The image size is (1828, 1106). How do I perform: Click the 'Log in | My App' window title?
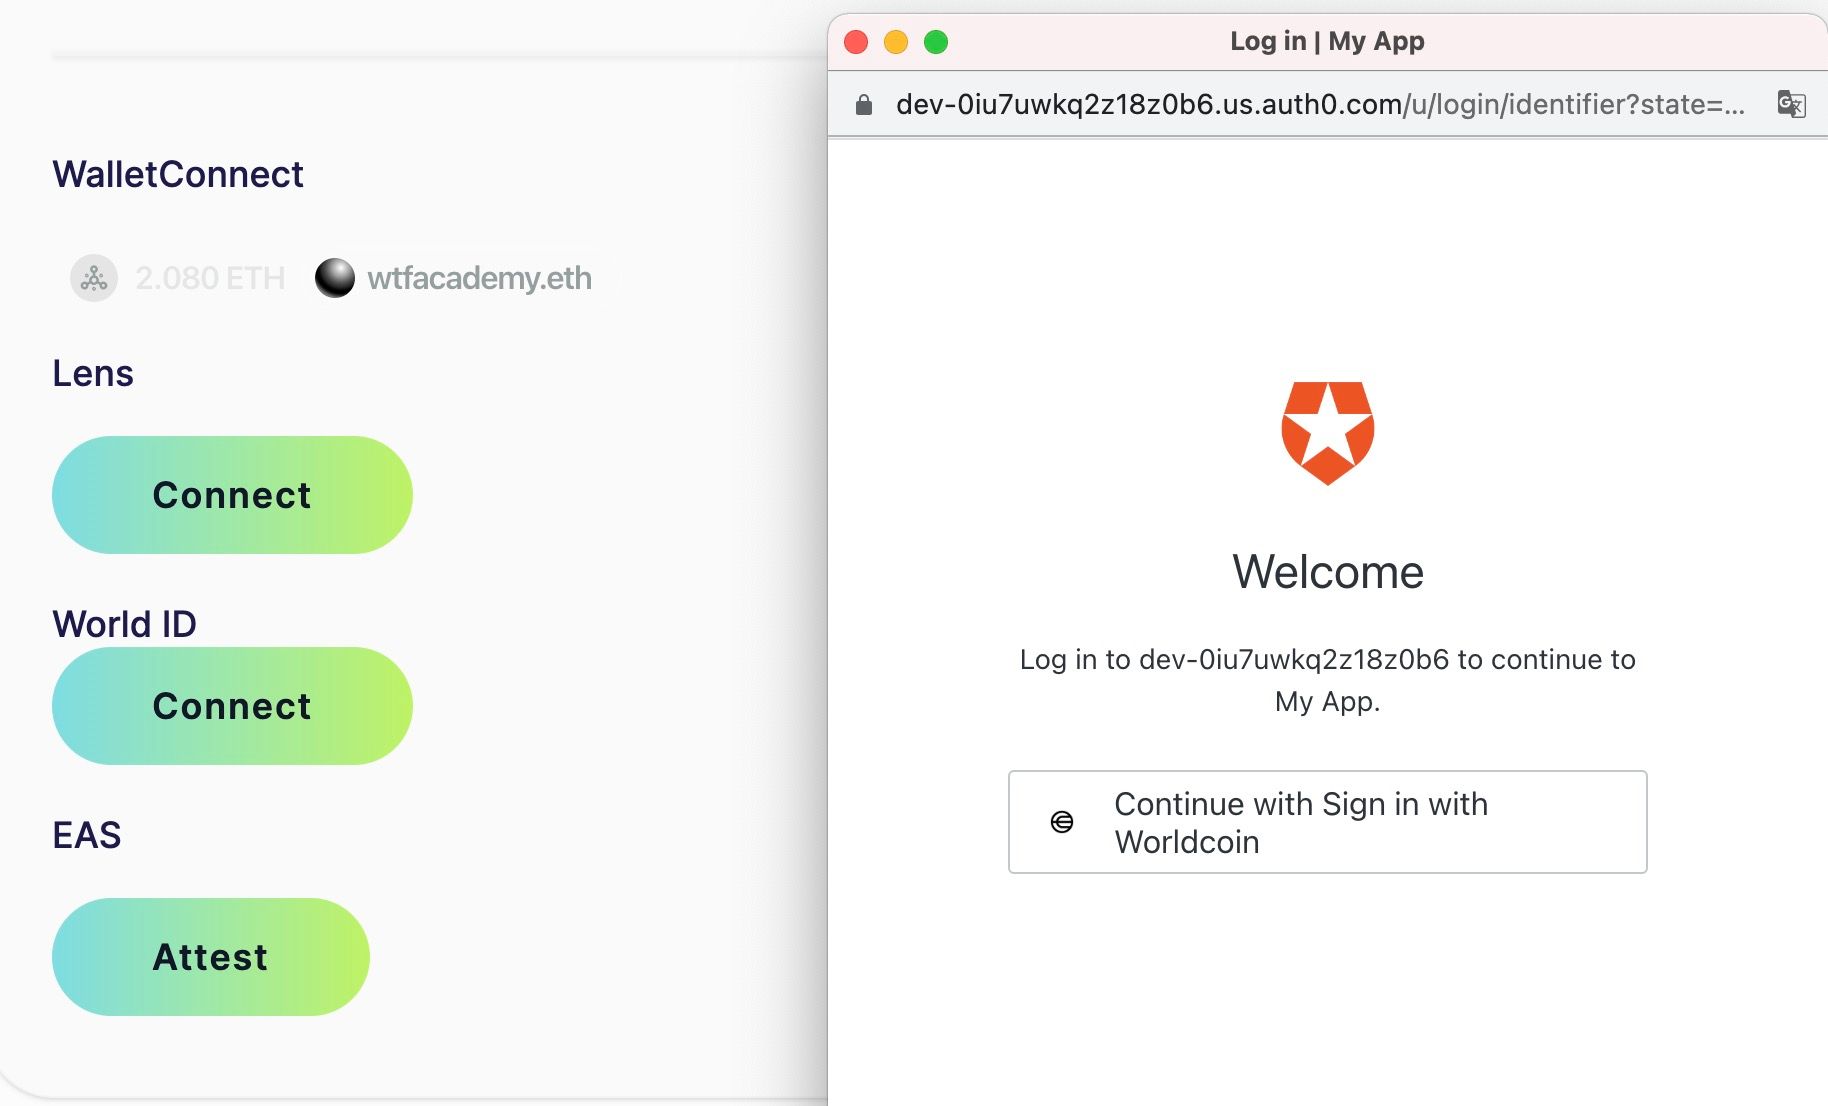coord(1327,41)
